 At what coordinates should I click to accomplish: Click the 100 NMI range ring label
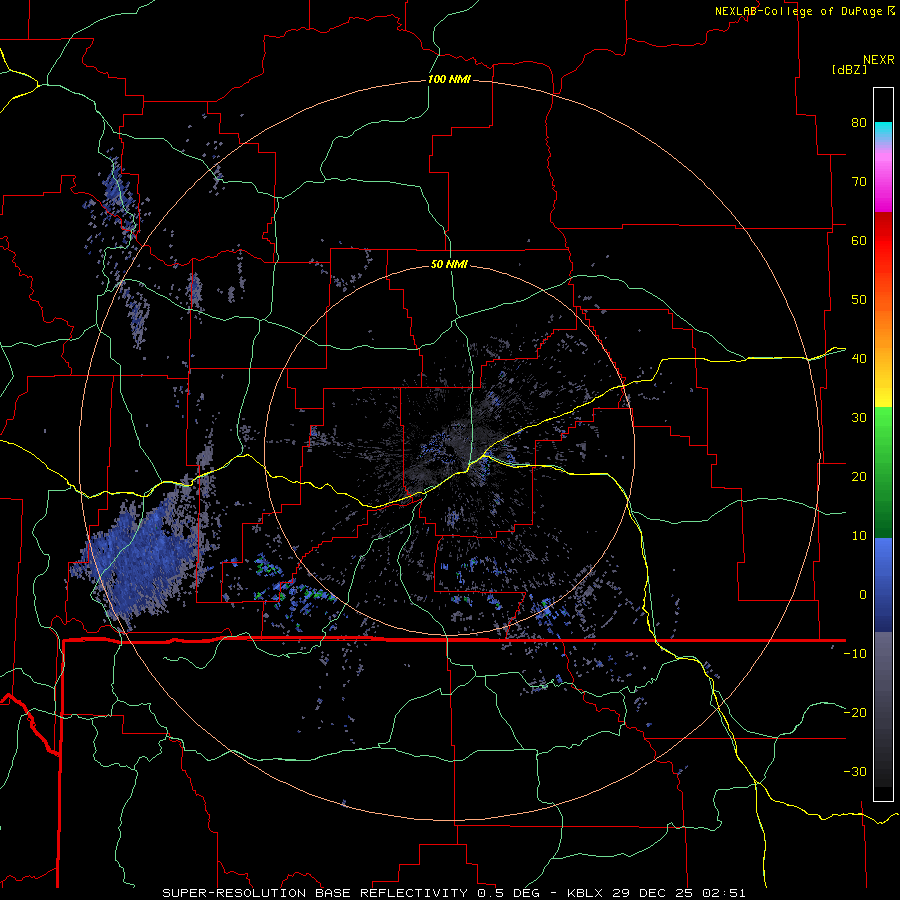449,79
